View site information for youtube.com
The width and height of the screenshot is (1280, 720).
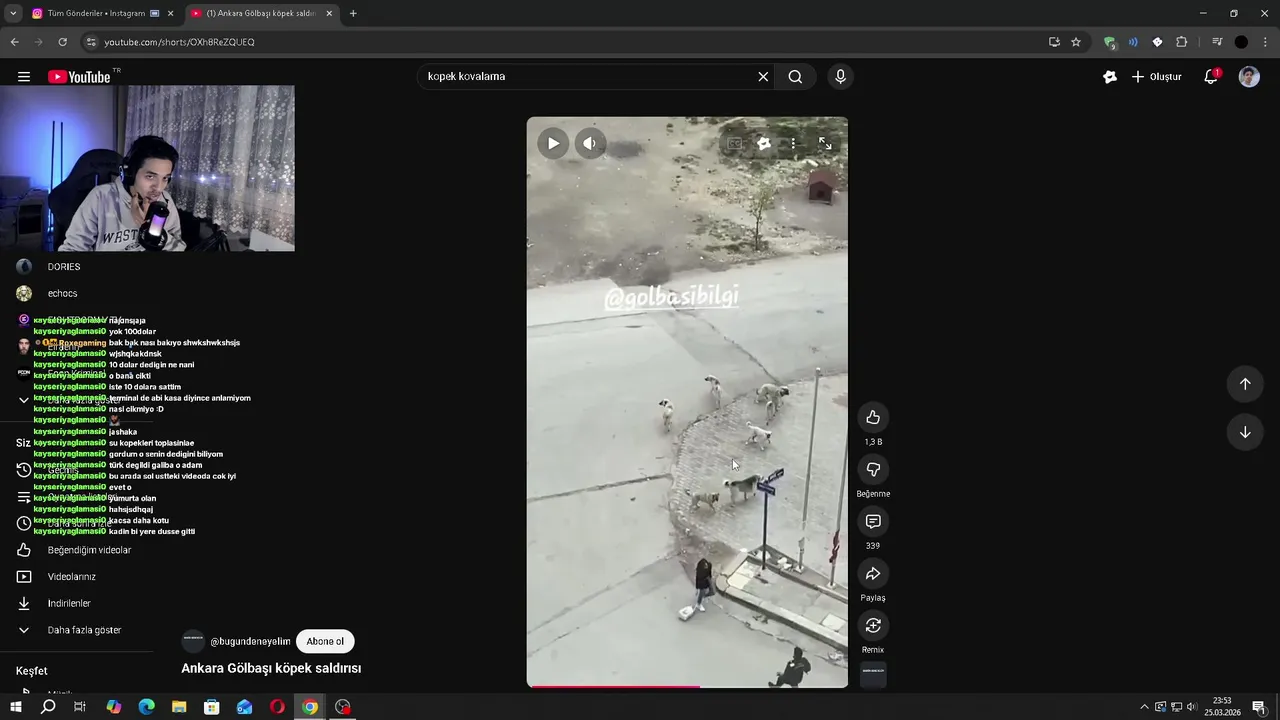pos(91,42)
